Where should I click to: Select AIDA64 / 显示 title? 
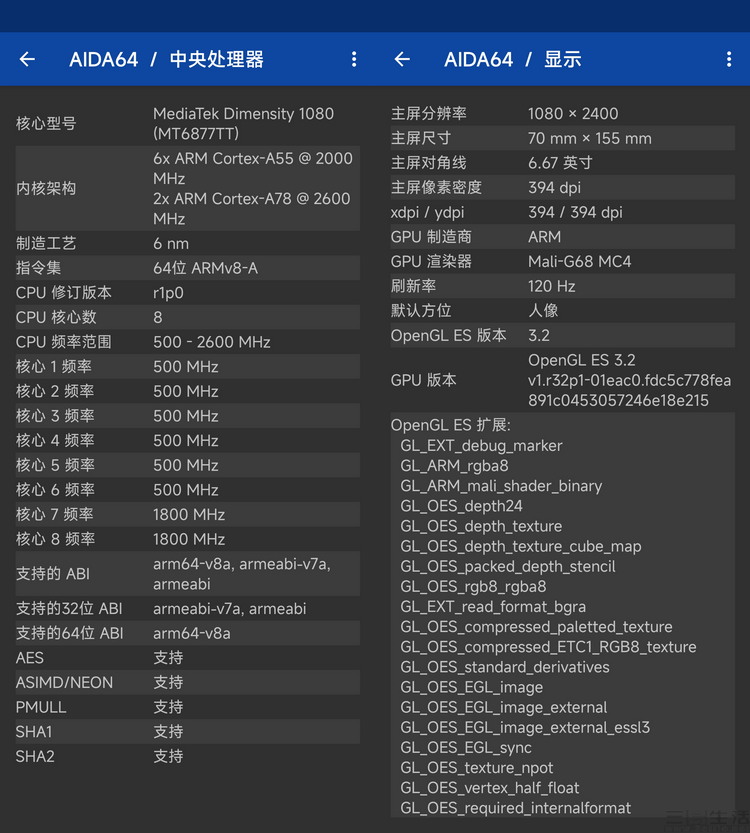[x=513, y=59]
